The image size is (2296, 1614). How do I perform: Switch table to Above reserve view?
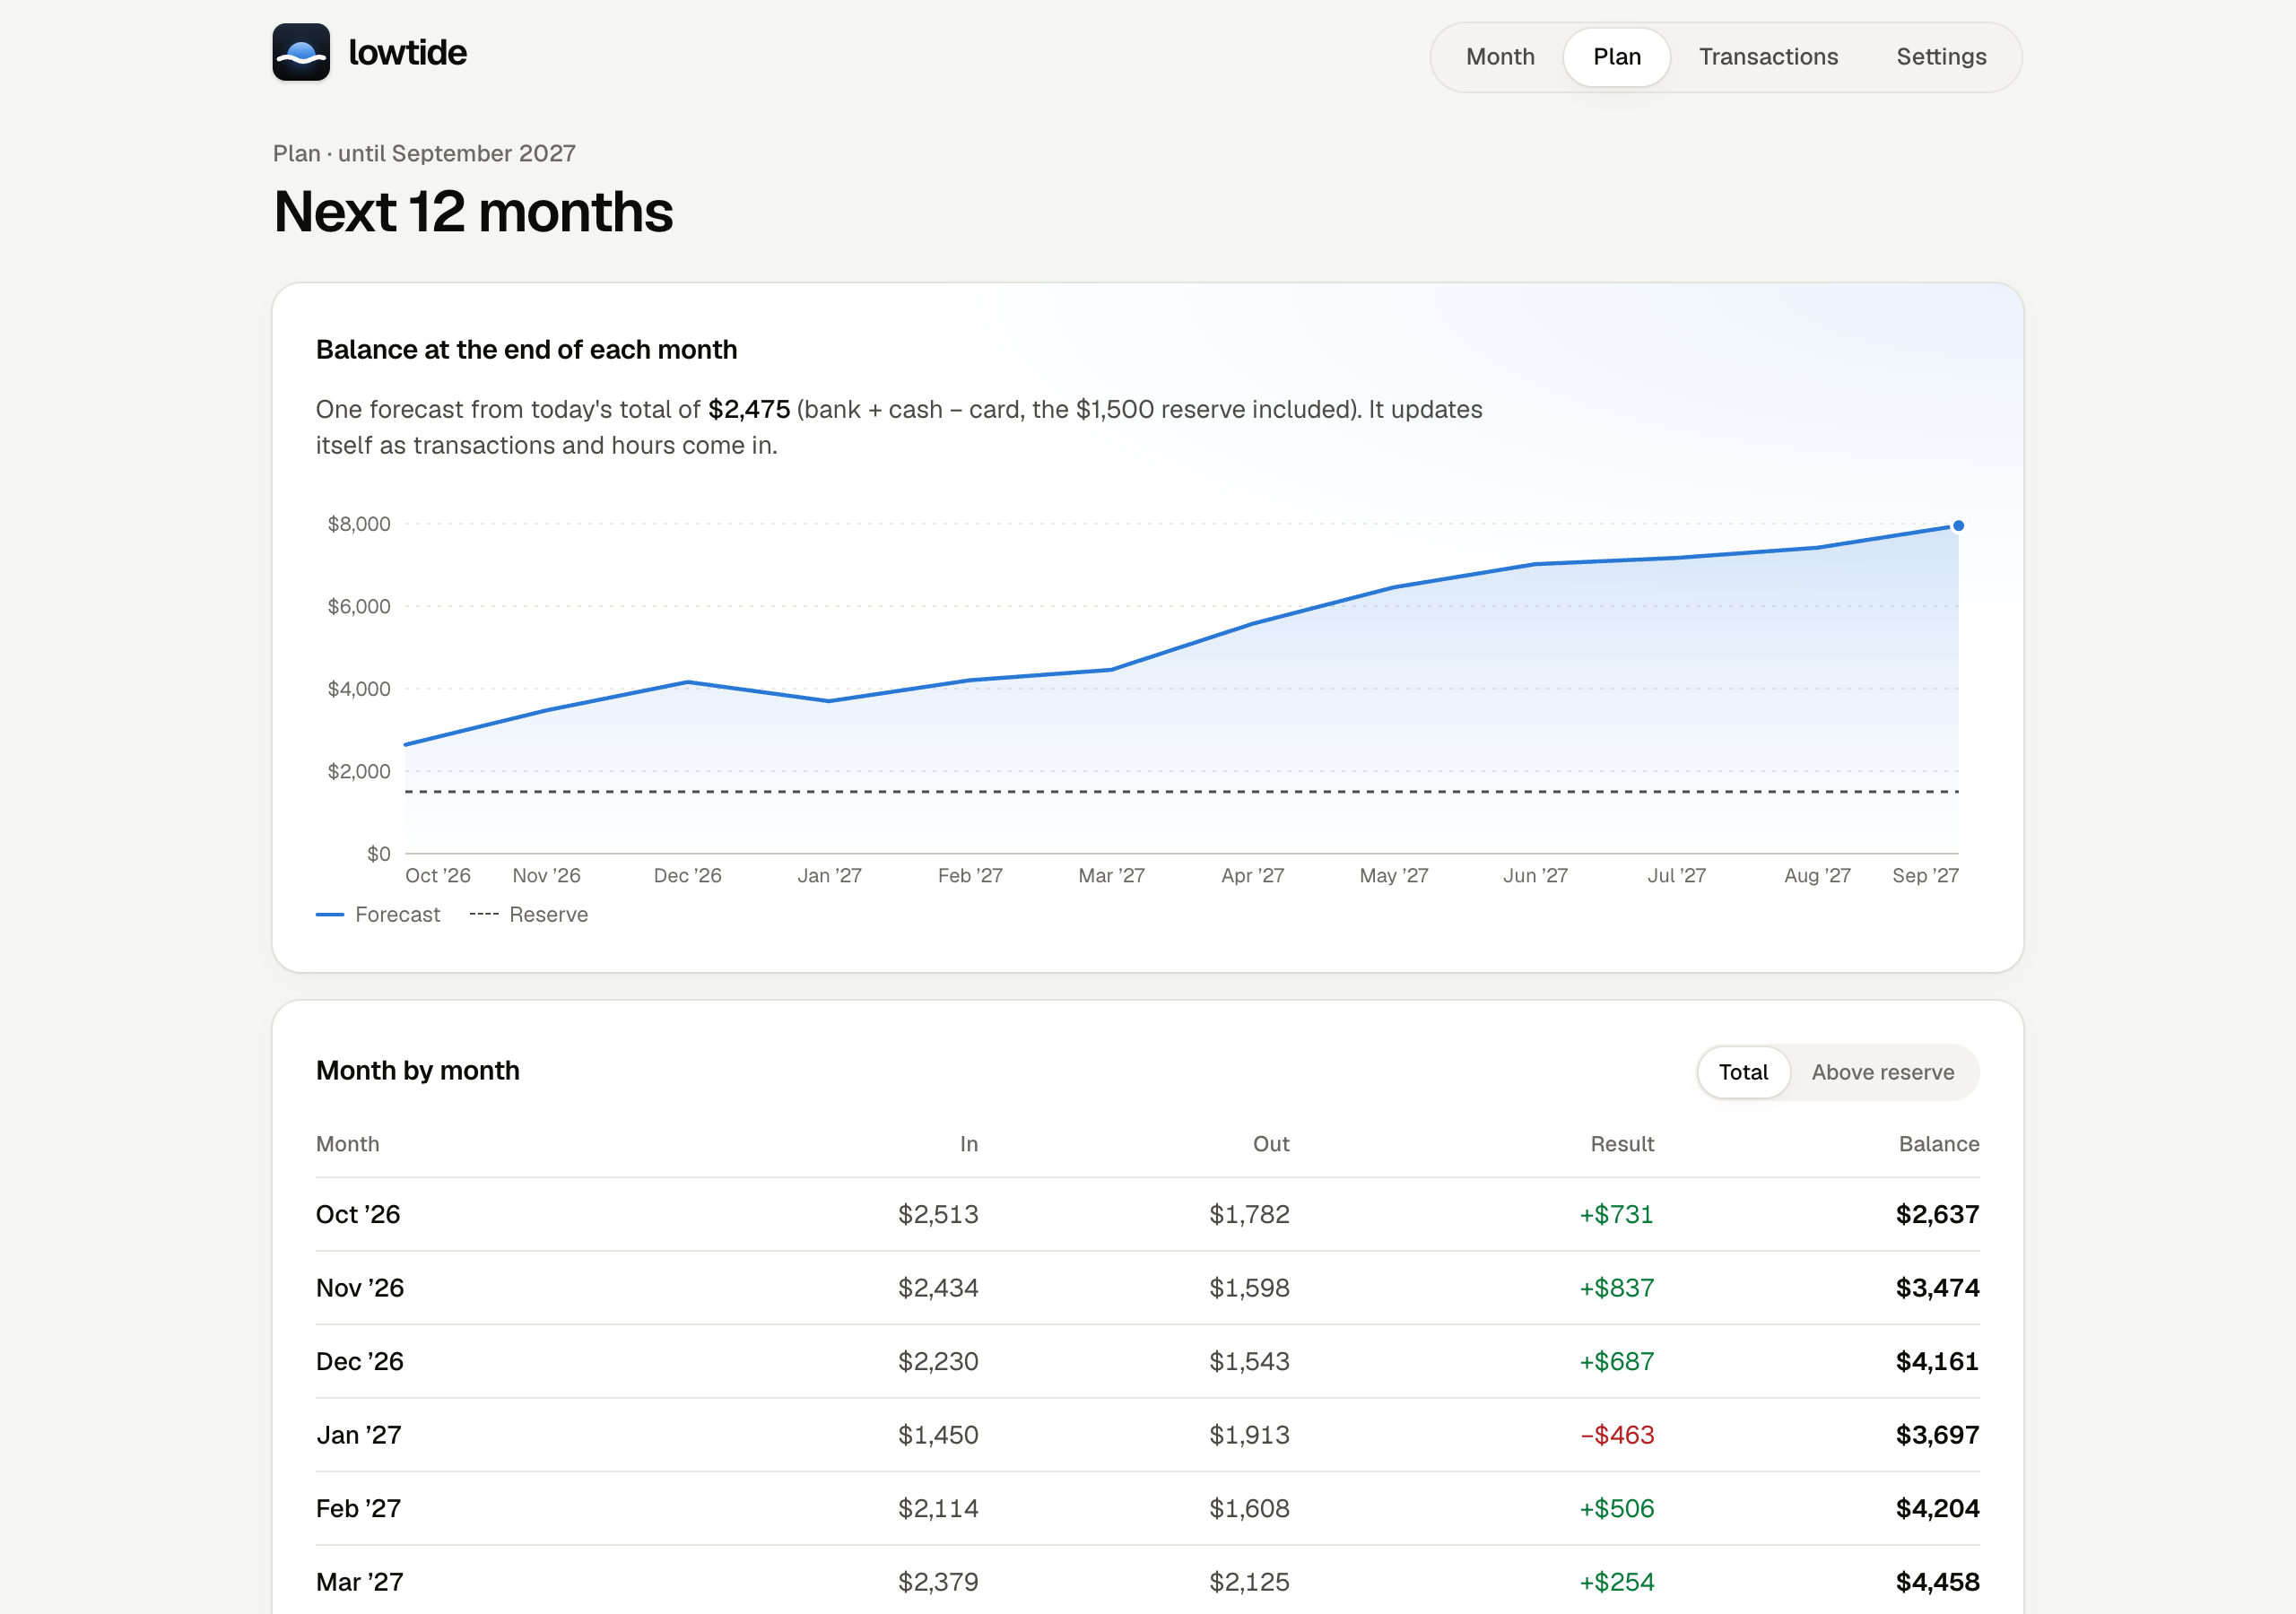click(x=1882, y=1072)
